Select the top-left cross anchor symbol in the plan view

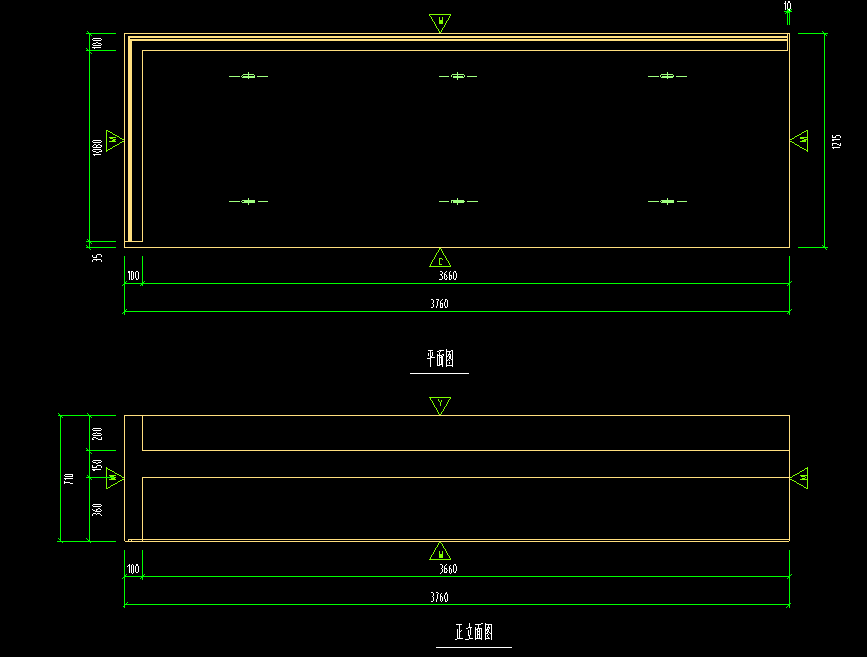tap(248, 76)
